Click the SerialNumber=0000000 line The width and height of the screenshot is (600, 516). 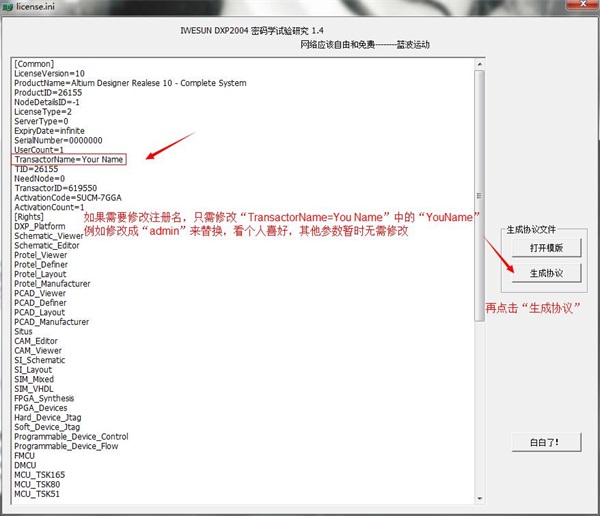pos(59,140)
